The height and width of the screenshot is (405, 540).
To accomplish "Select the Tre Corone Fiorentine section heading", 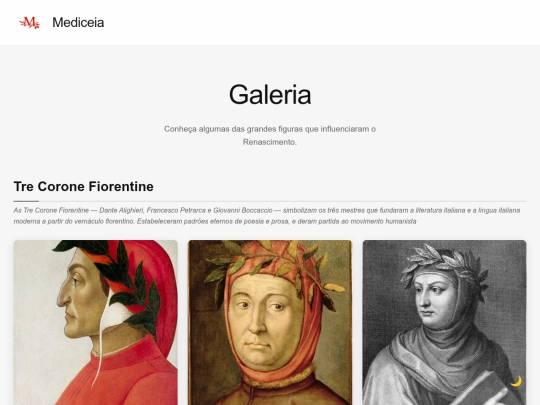I will click(x=84, y=186).
